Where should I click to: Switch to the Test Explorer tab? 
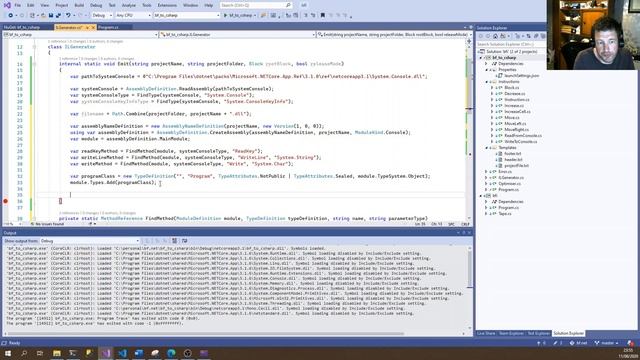(x=539, y=333)
